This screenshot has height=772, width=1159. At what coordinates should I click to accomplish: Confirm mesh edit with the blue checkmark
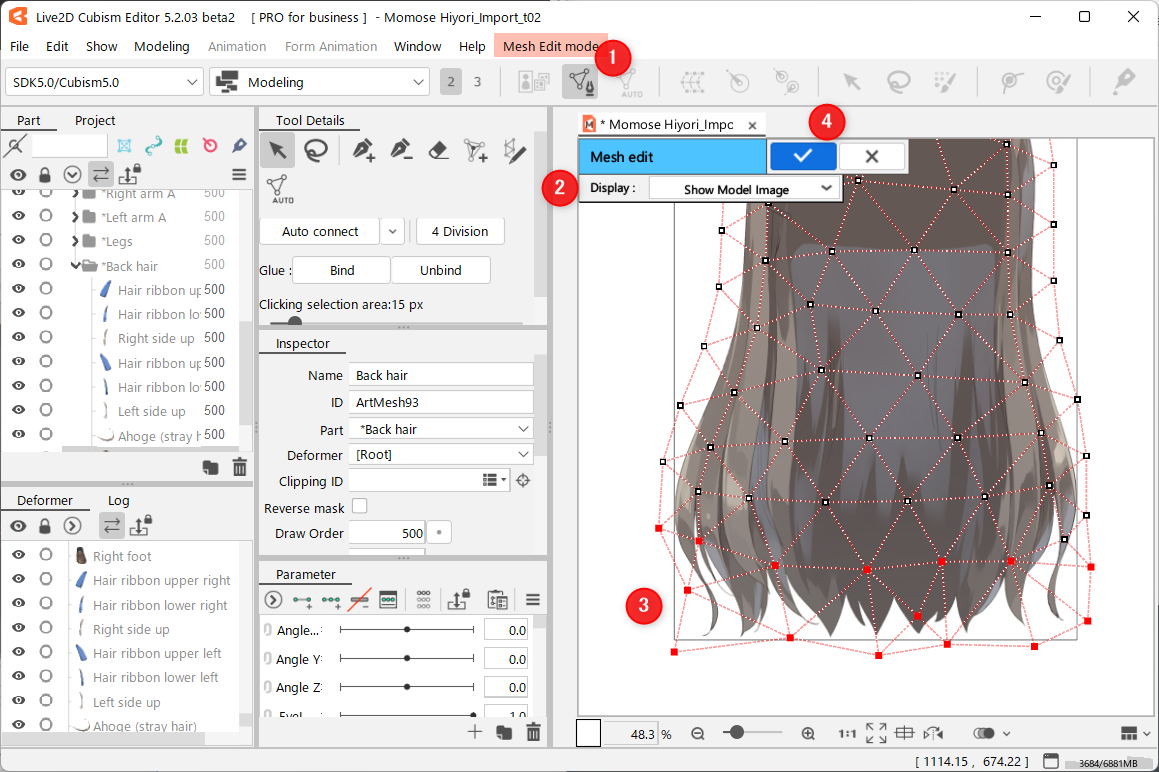click(x=802, y=156)
